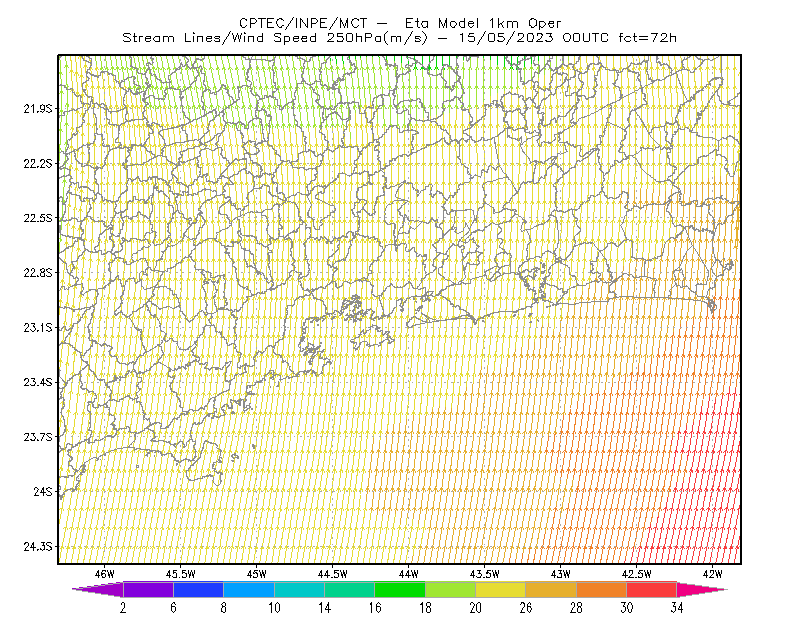Click the yellow 20–26 legend swatch
This screenshot has width=800, height=618.
pyautogui.click(x=501, y=589)
